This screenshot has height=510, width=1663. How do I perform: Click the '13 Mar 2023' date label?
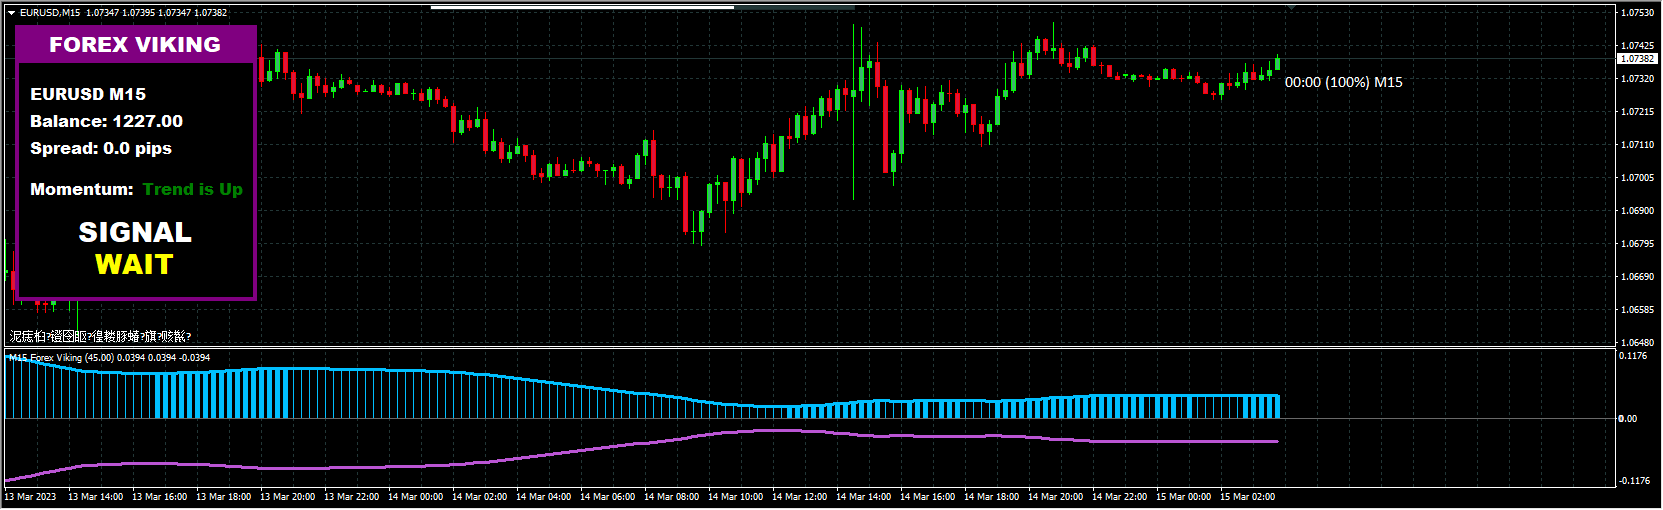tap(31, 497)
